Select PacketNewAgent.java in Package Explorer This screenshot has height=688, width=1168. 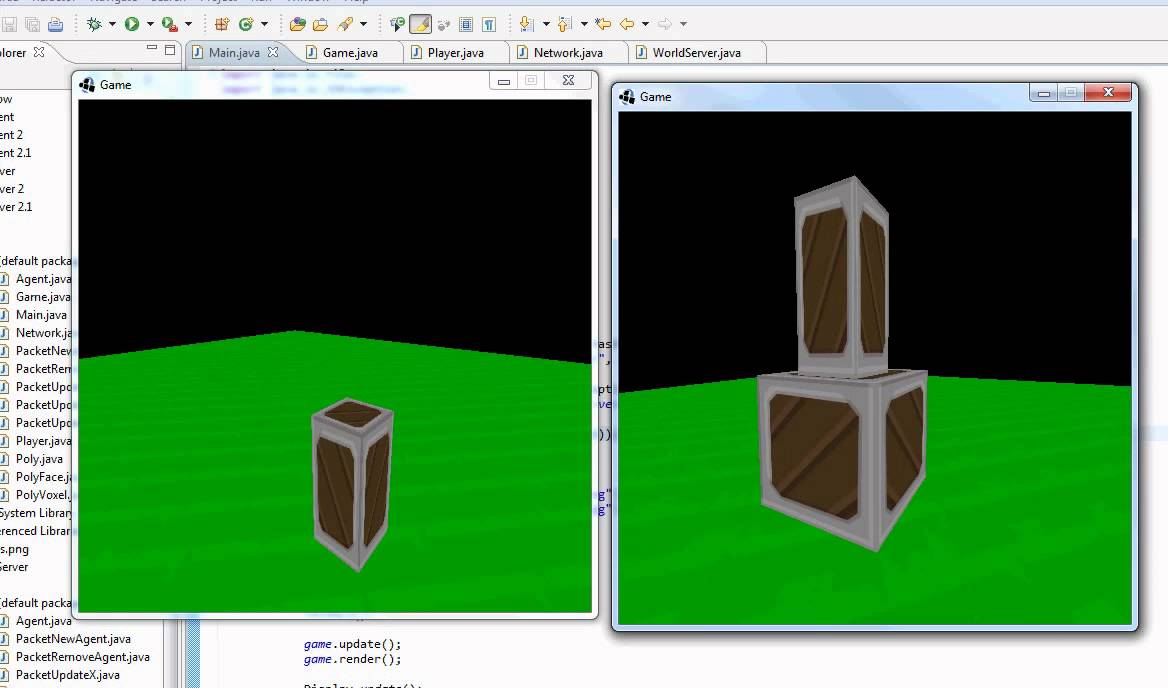(73, 639)
